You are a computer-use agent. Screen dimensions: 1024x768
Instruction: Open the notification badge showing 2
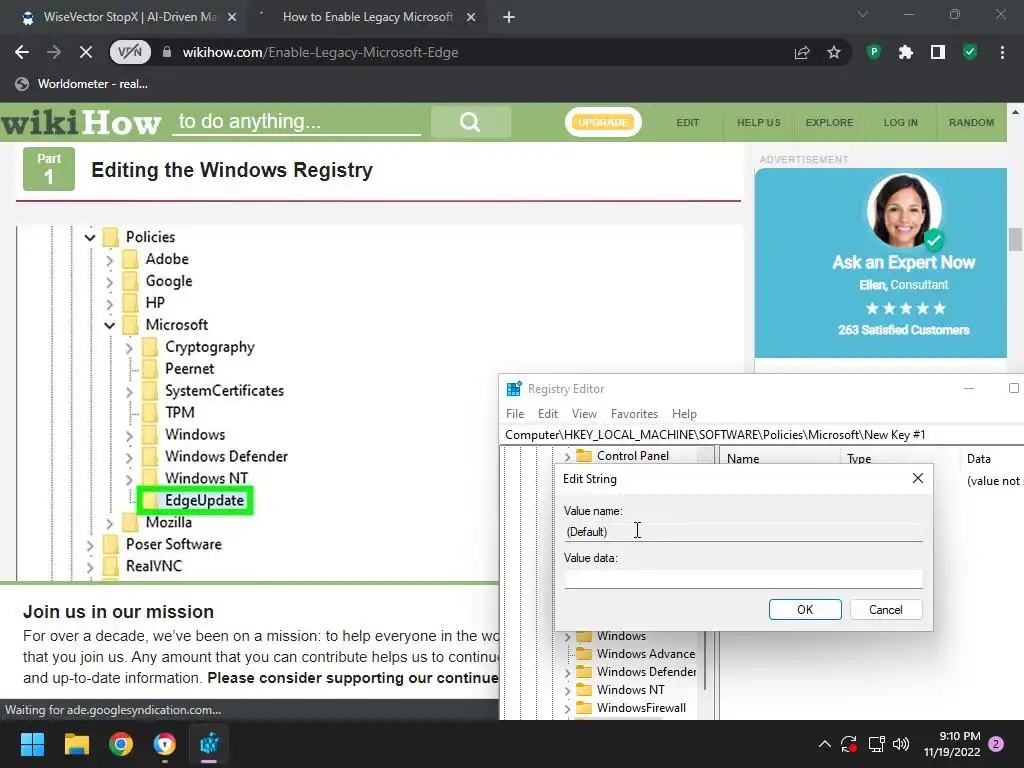pos(996,744)
